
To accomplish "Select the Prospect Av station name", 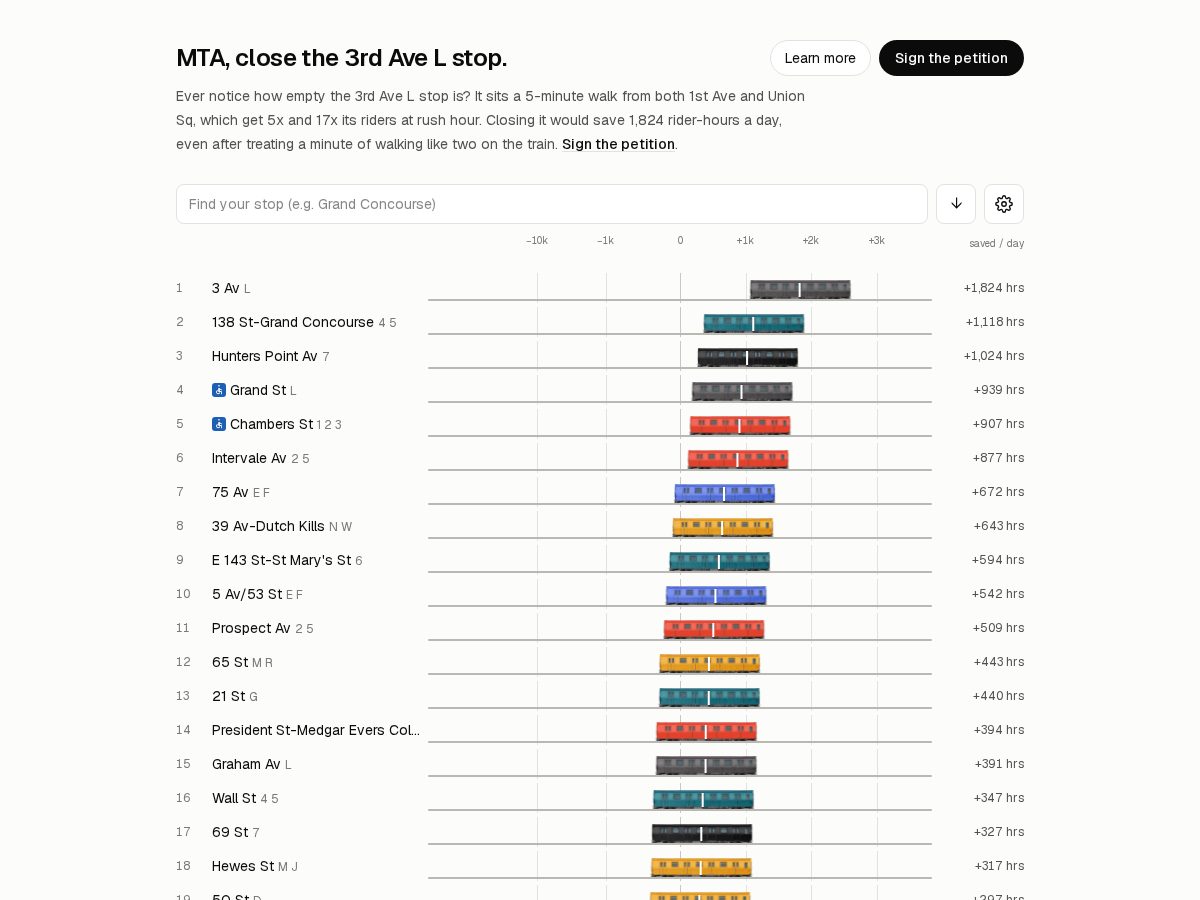I will (251, 628).
